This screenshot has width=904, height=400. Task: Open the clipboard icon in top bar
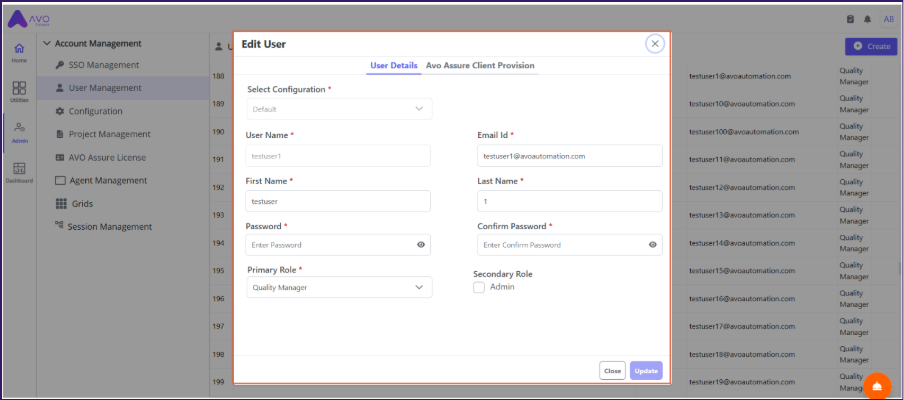pos(850,19)
